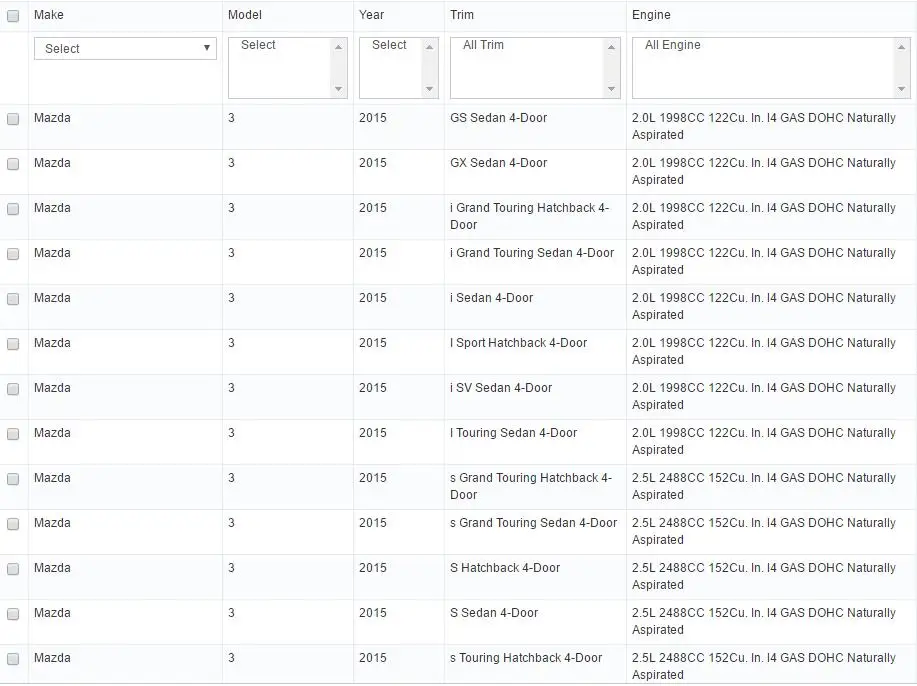Click 2015 in the i SV Sedan row
The width and height of the screenshot is (917, 686).
373,388
